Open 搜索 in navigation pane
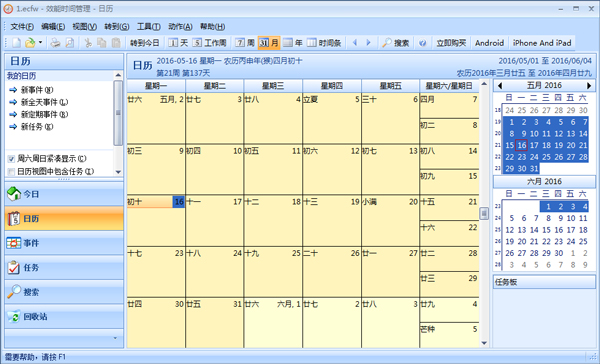This screenshot has height=364, width=600. click(x=64, y=292)
